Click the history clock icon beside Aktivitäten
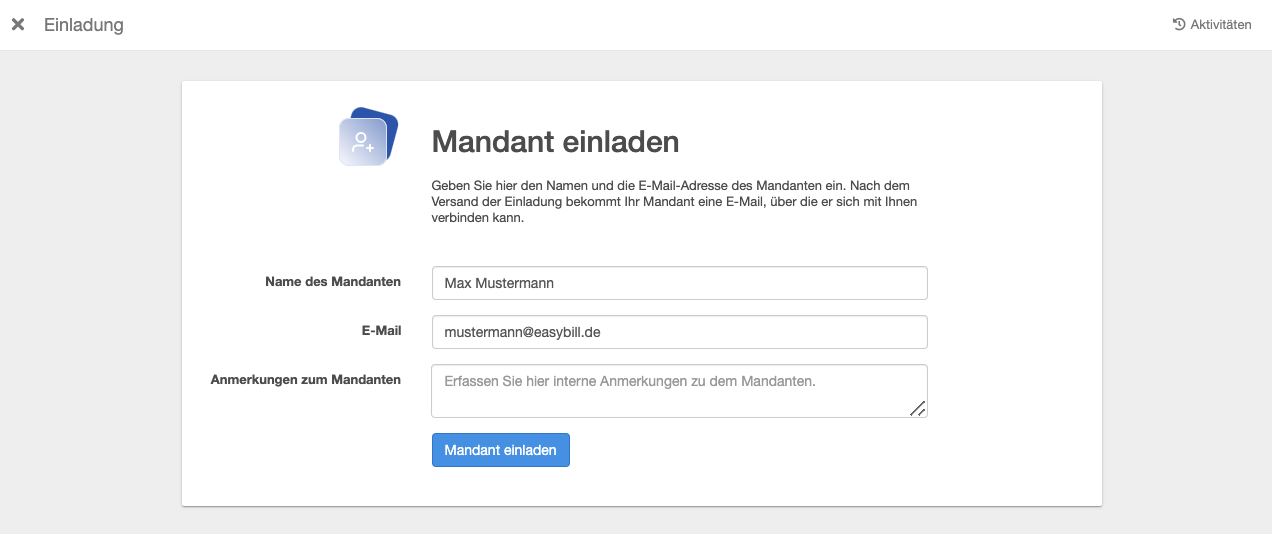The width and height of the screenshot is (1272, 534). (x=1179, y=25)
